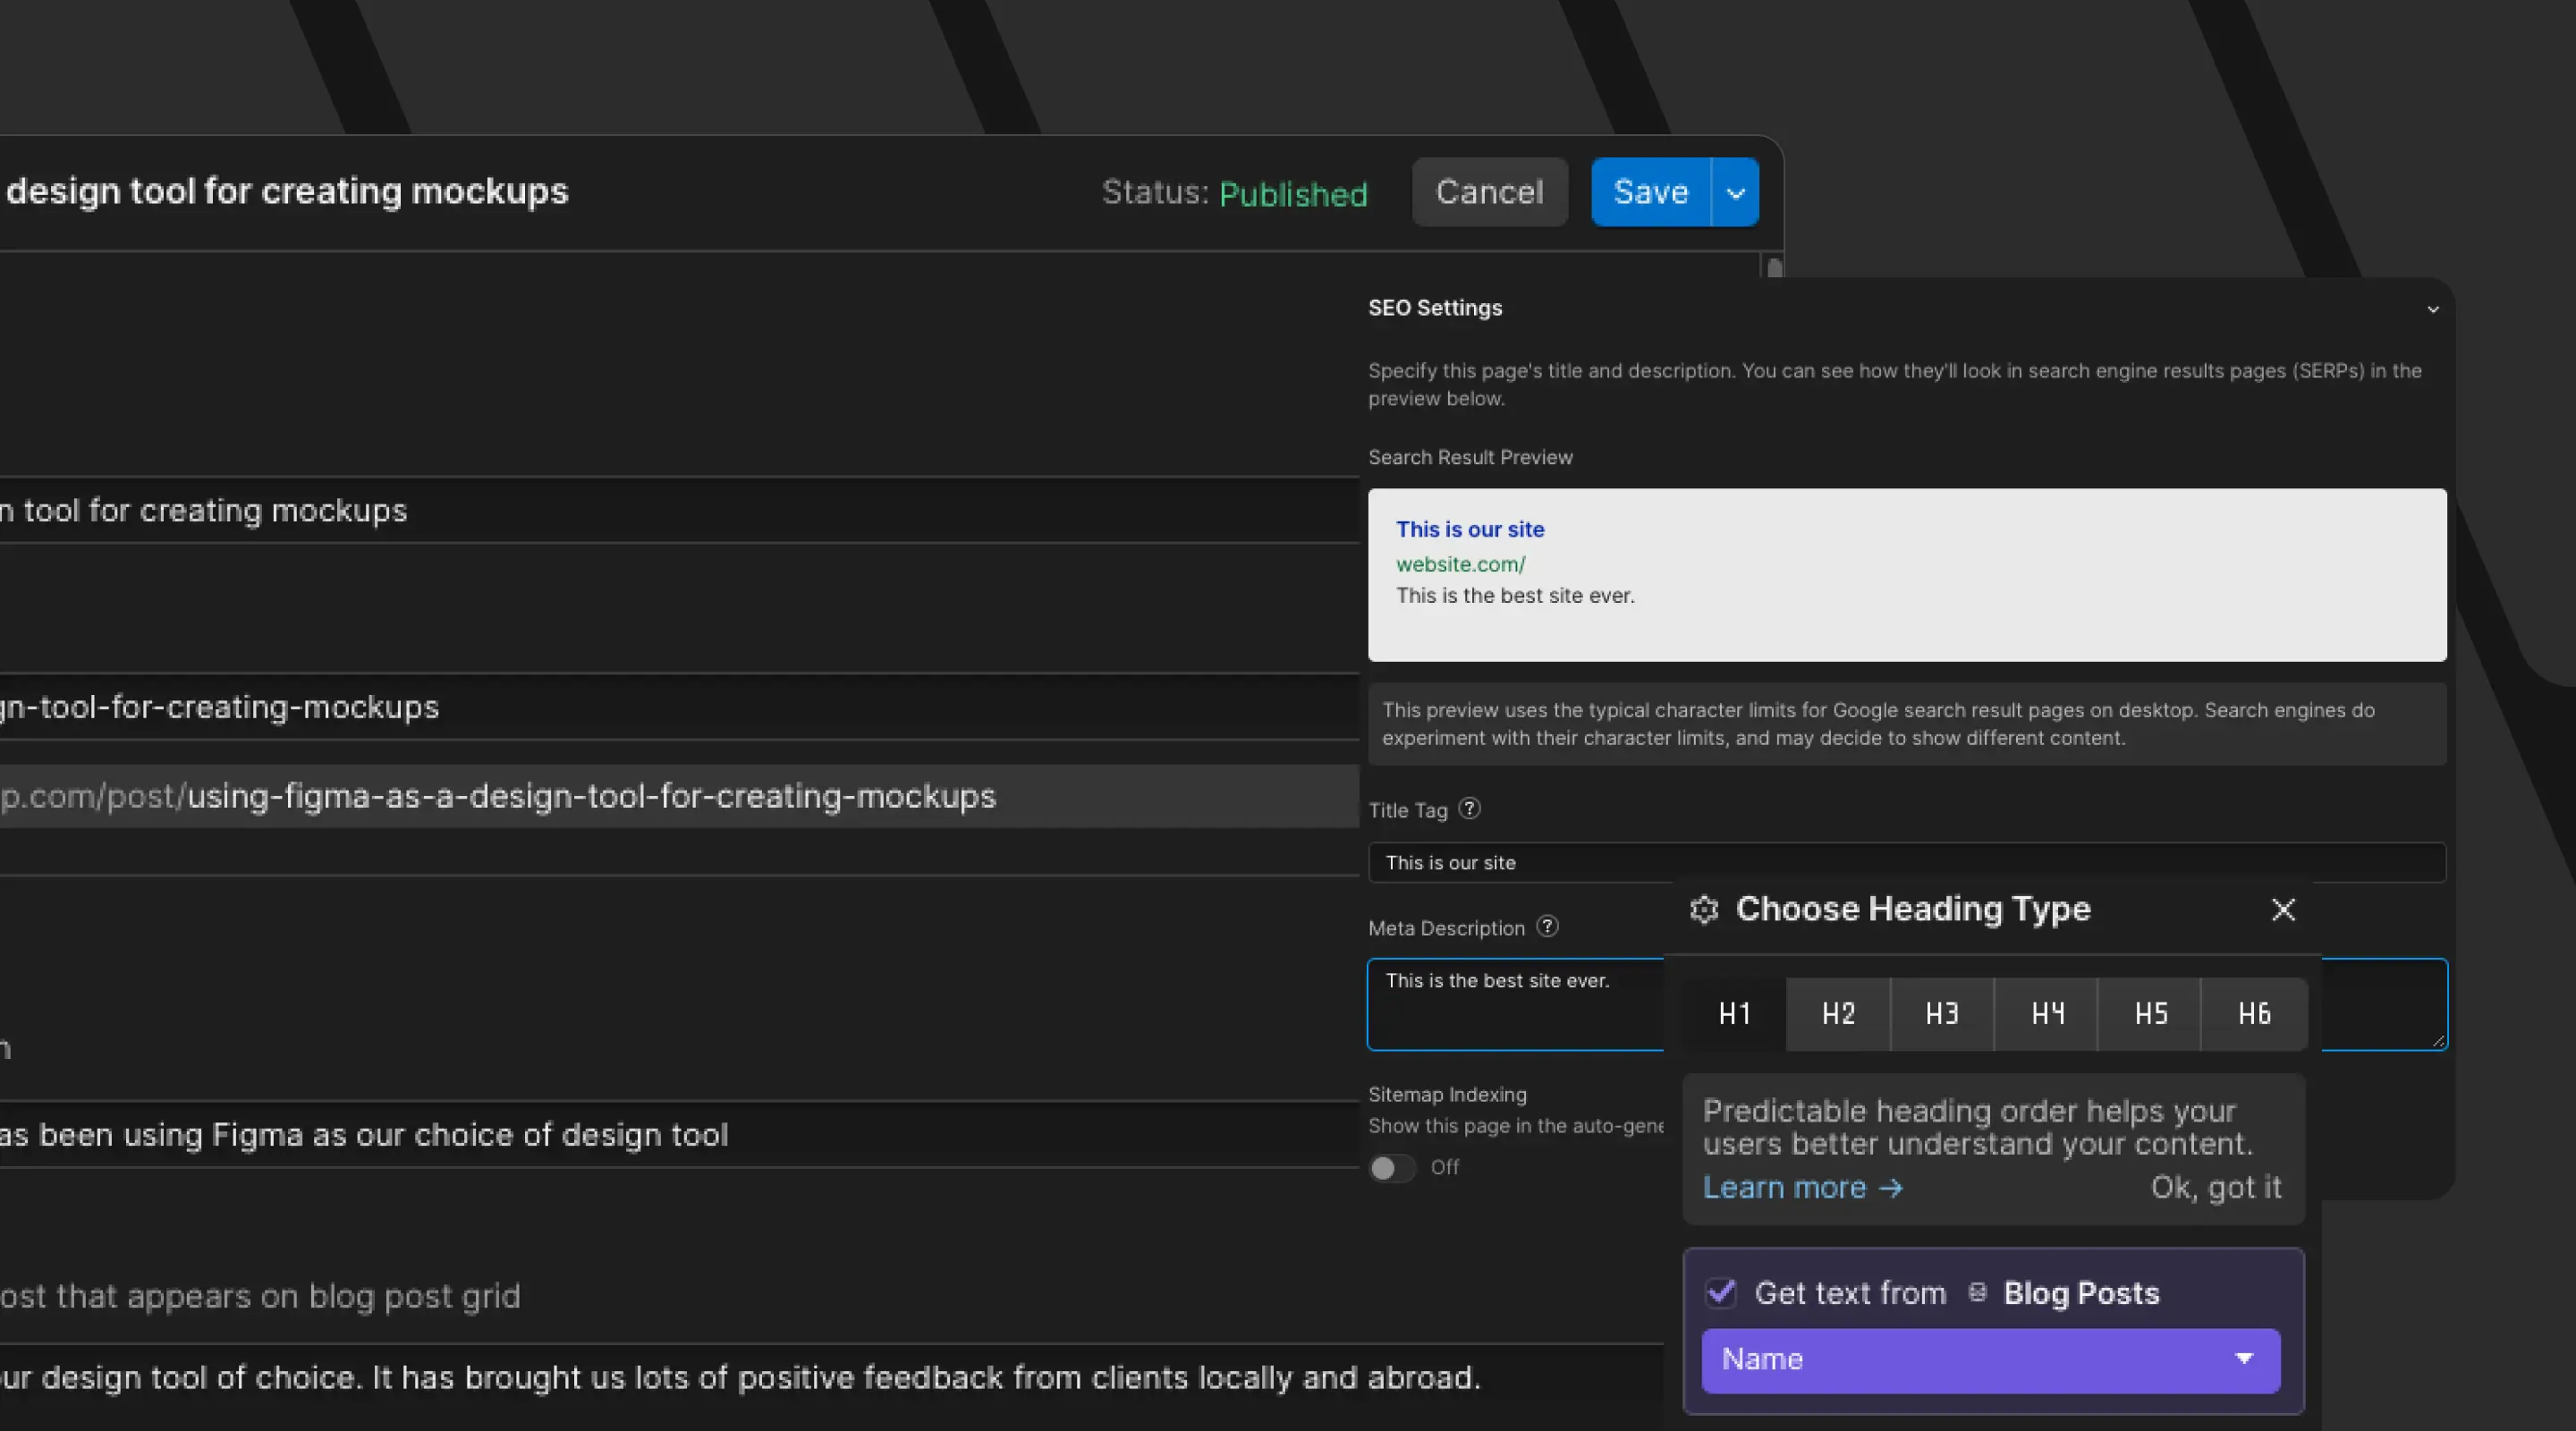Click the slug field ending 'for-creating-mockups'

[x=680, y=707]
